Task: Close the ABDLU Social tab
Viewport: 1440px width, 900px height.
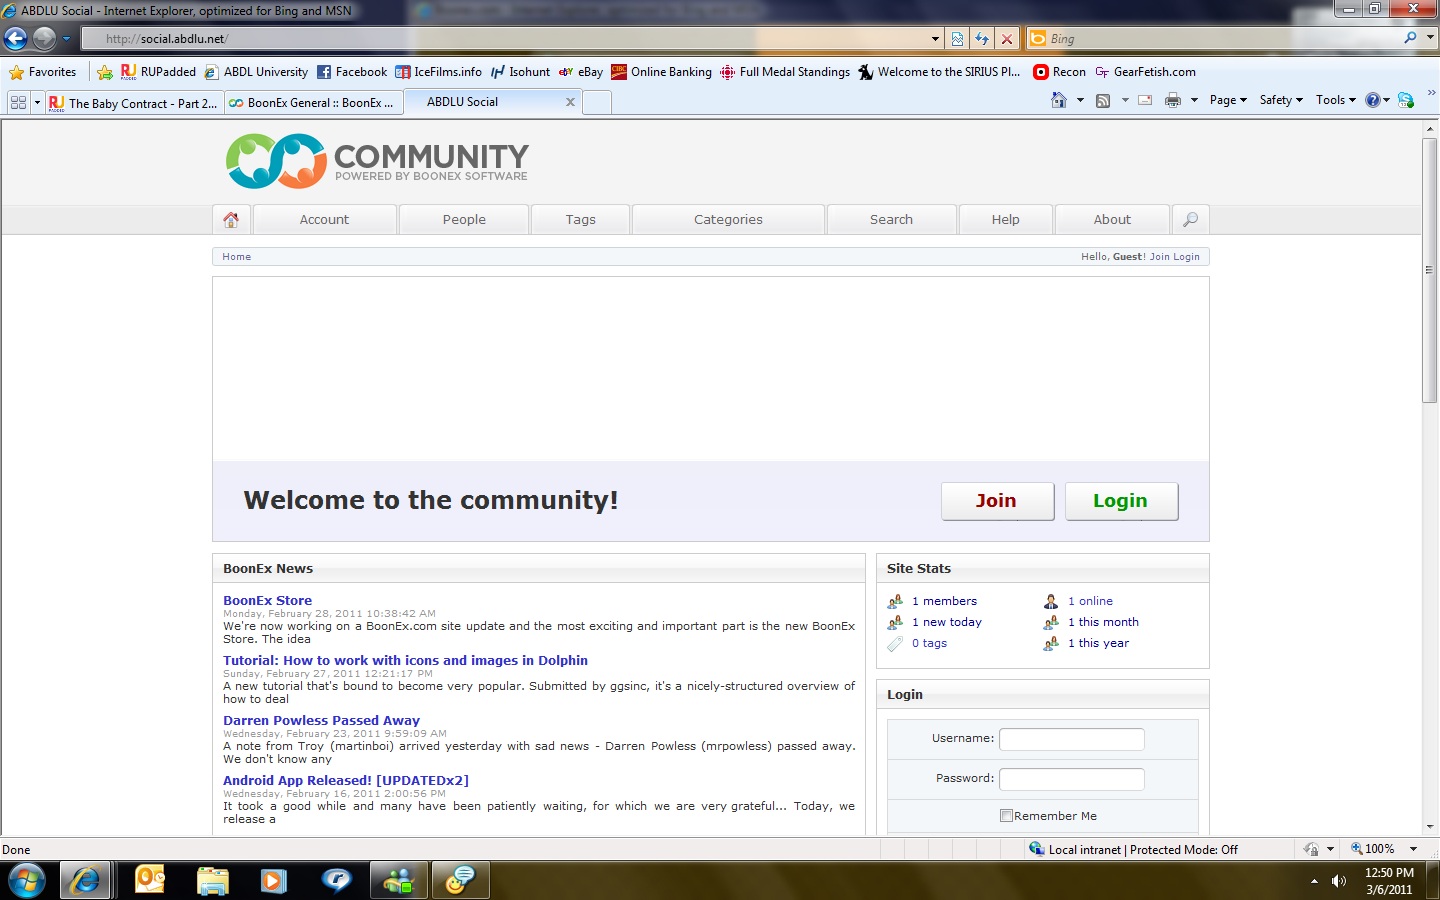Action: coord(570,102)
